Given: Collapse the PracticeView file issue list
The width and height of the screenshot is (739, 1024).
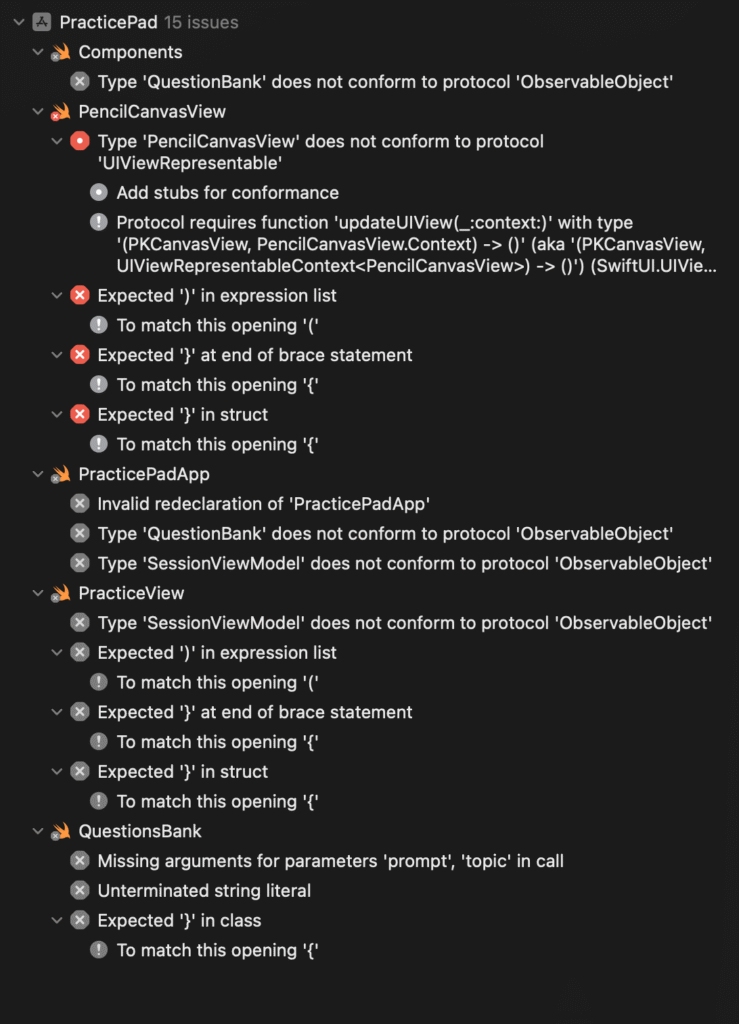Looking at the screenshot, I should 38,593.
